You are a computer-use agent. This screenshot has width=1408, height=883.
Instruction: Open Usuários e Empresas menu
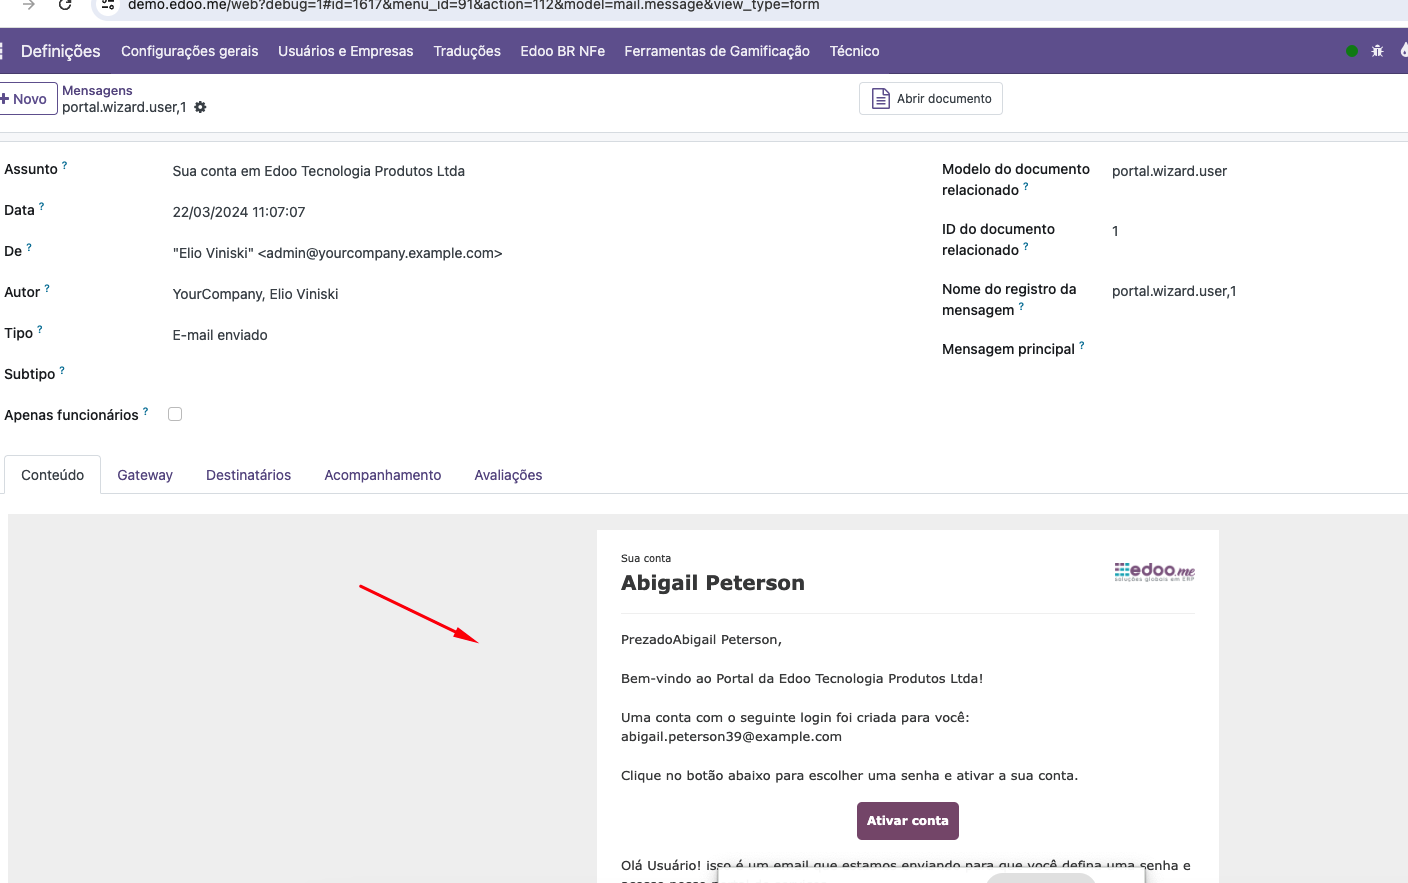click(x=346, y=51)
